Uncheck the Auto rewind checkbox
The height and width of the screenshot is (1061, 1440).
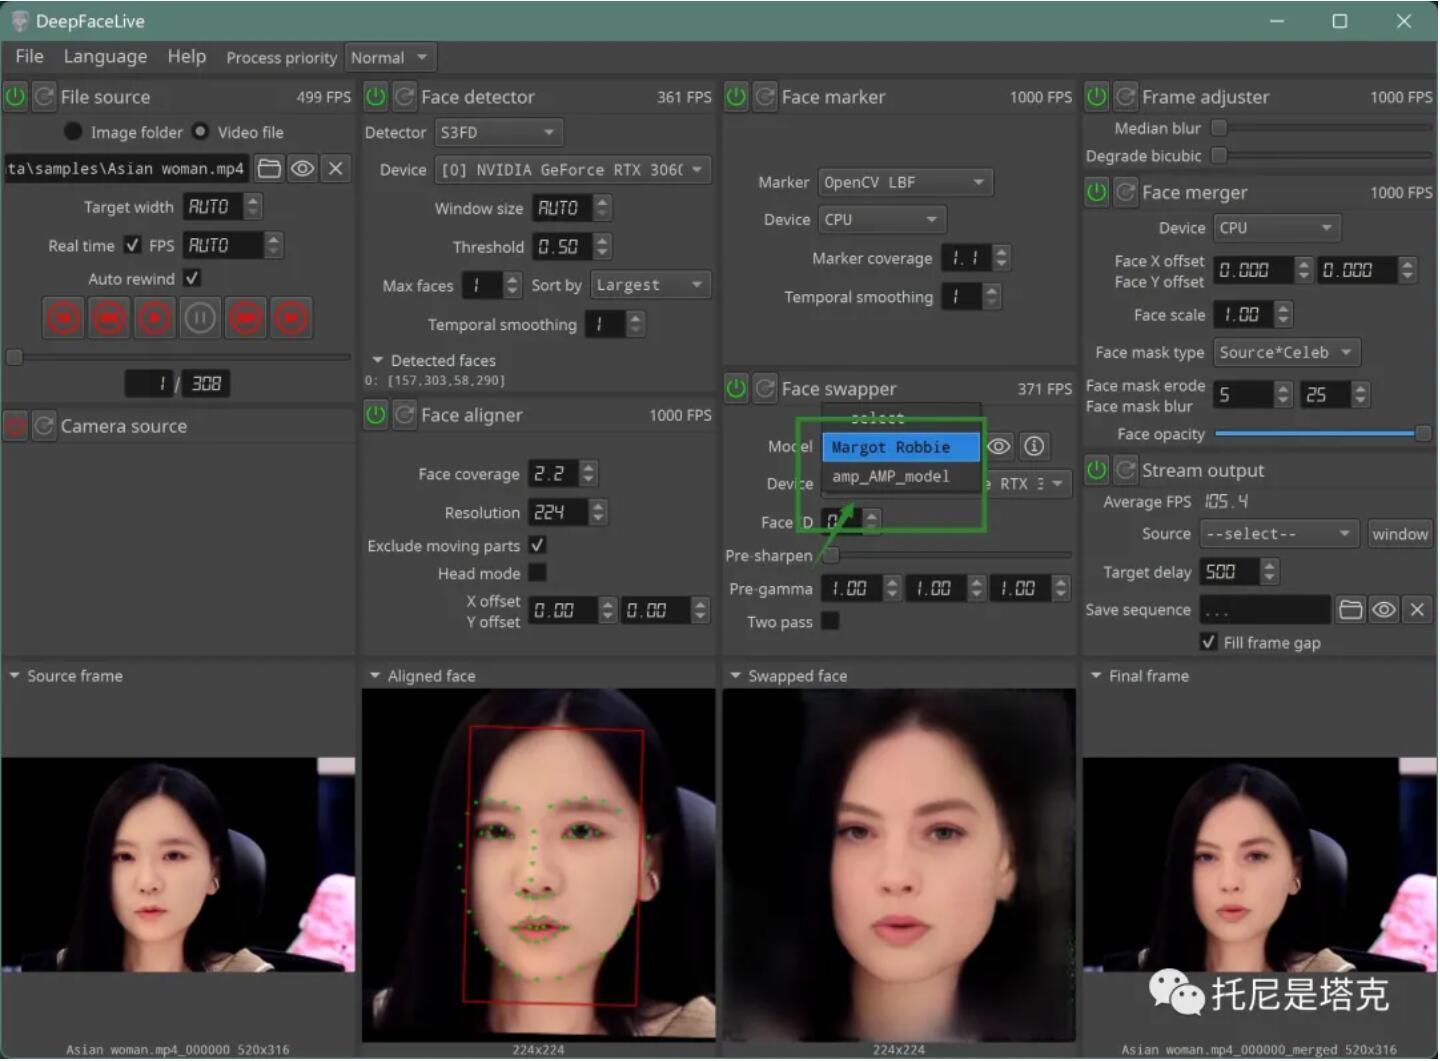(192, 279)
